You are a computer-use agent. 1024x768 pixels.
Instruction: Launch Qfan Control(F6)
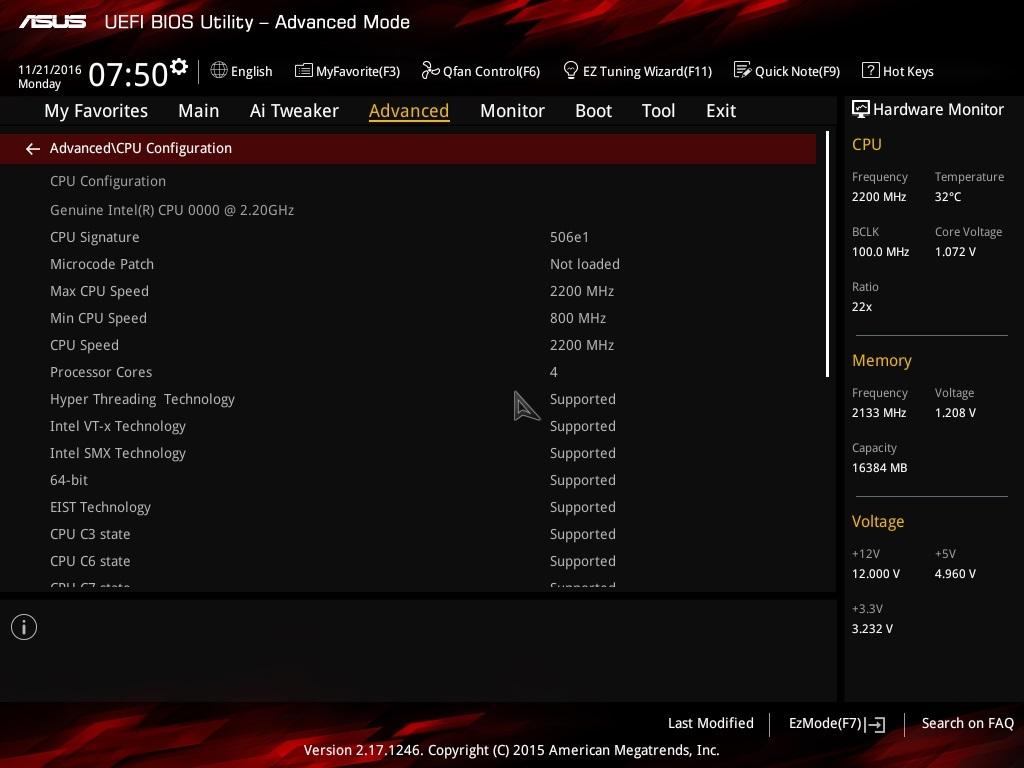481,71
